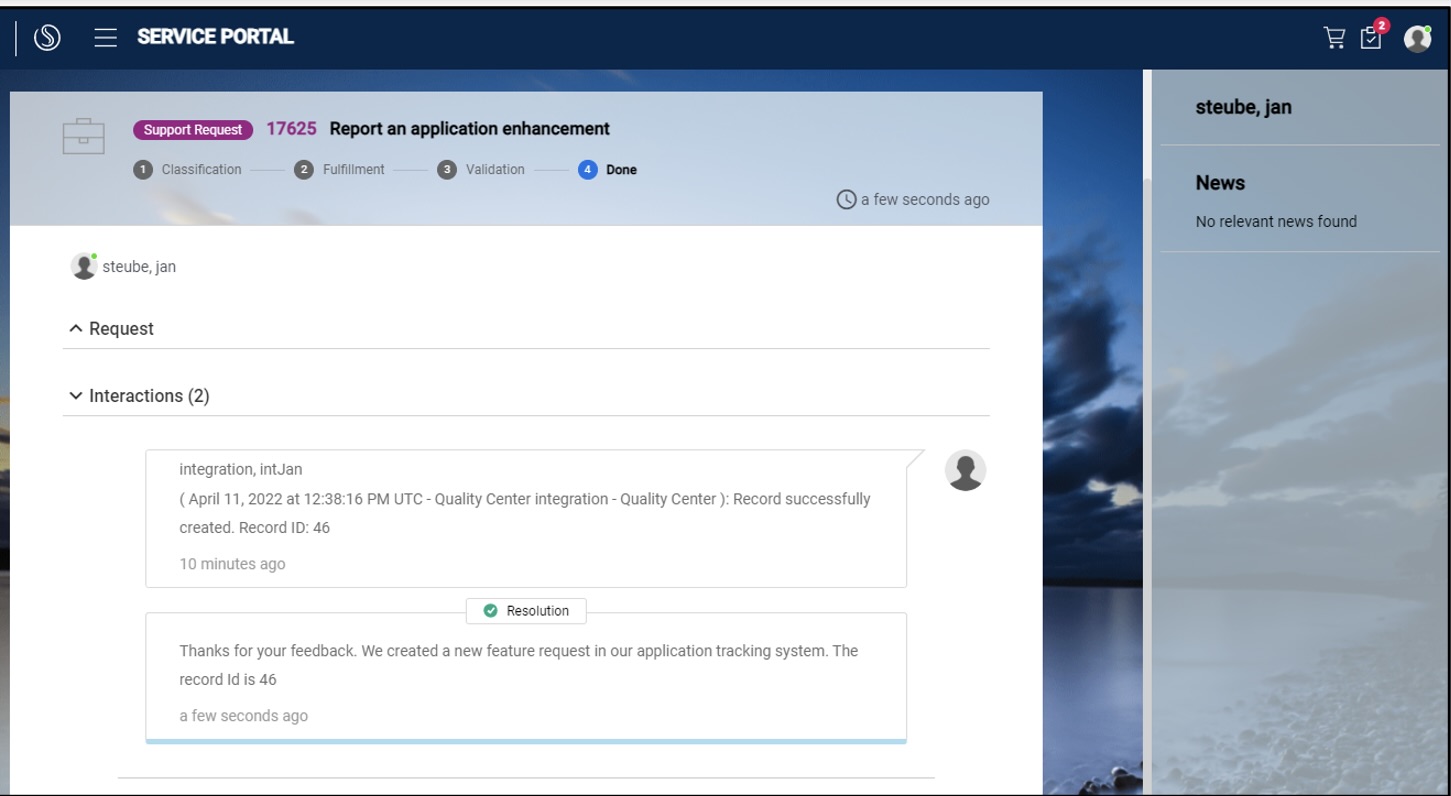Image resolution: width=1451 pixels, height=796 pixels.
Task: Click steube, jan's online status indicator dot
Action: click(95, 257)
